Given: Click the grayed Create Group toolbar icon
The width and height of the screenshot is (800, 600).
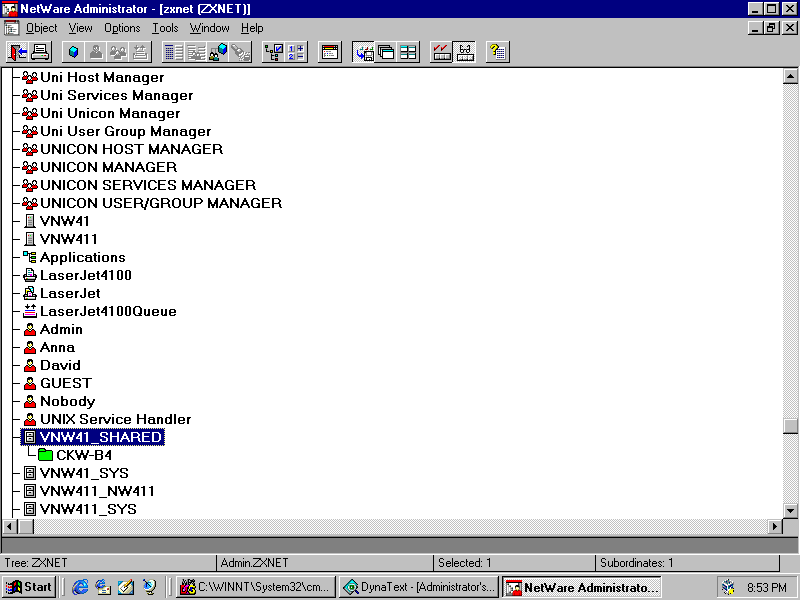Looking at the screenshot, I should (118, 52).
